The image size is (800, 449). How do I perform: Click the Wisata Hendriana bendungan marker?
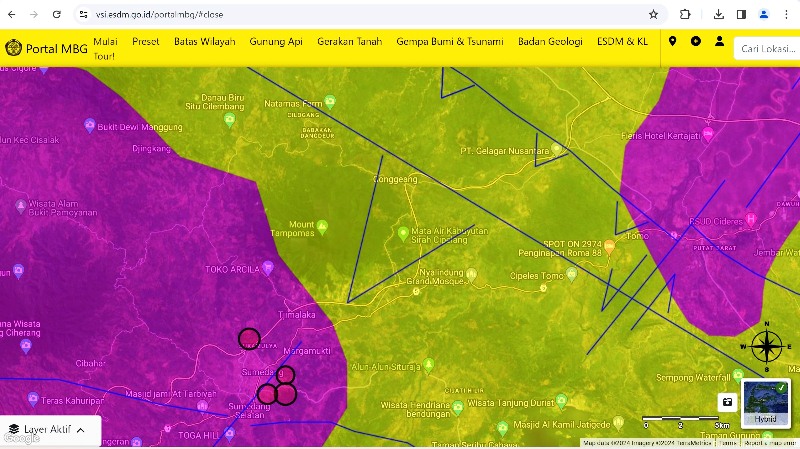pyautogui.click(x=458, y=407)
